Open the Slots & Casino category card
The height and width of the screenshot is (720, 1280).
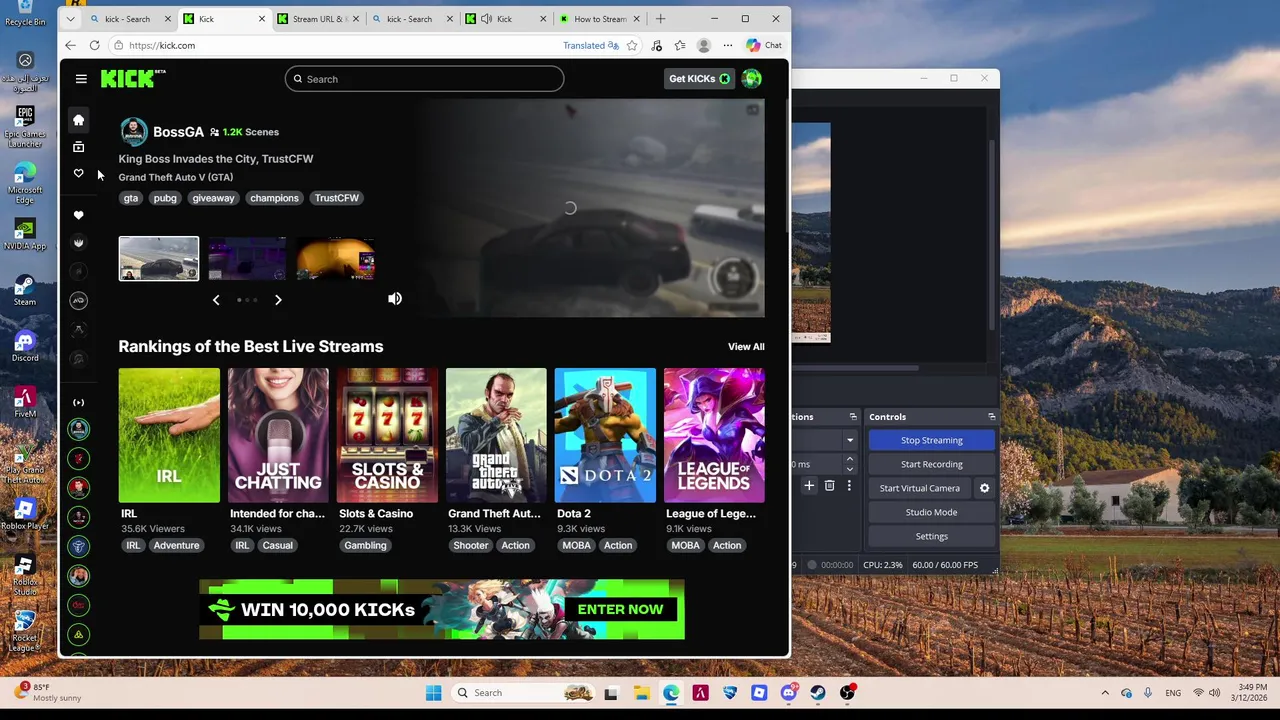(387, 435)
